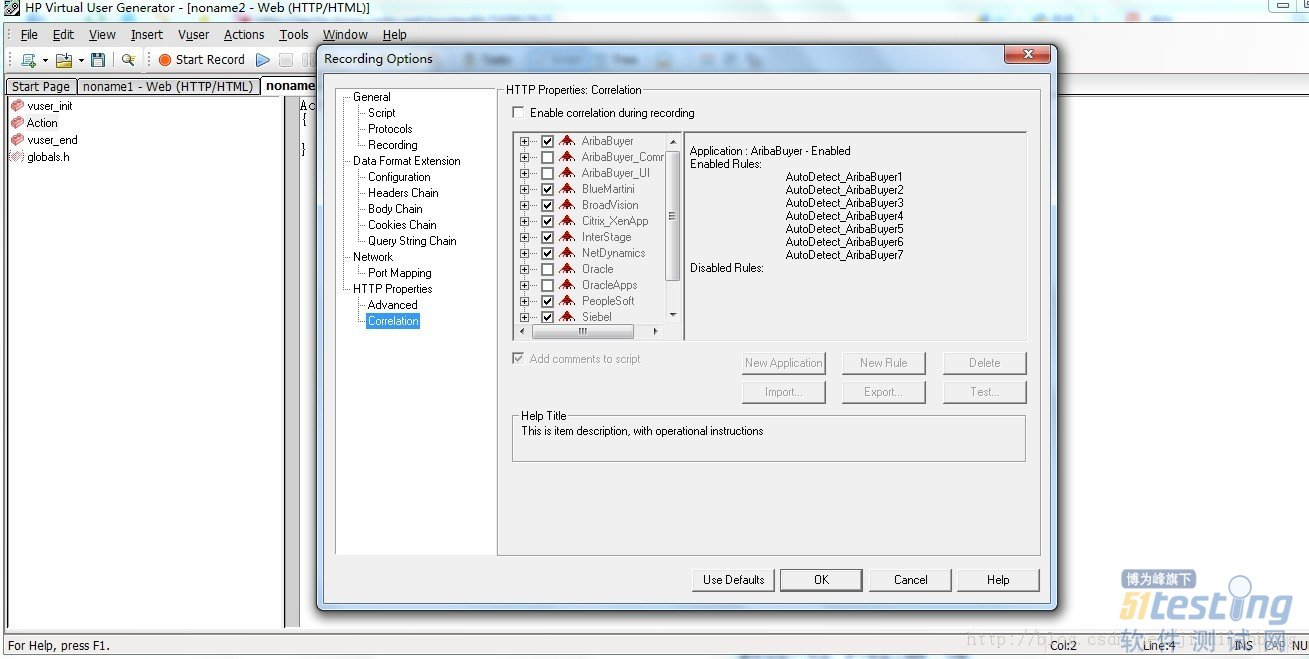Screen dimensions: 1309x659
Task: Click the OracleApps red application icon
Action: click(567, 285)
